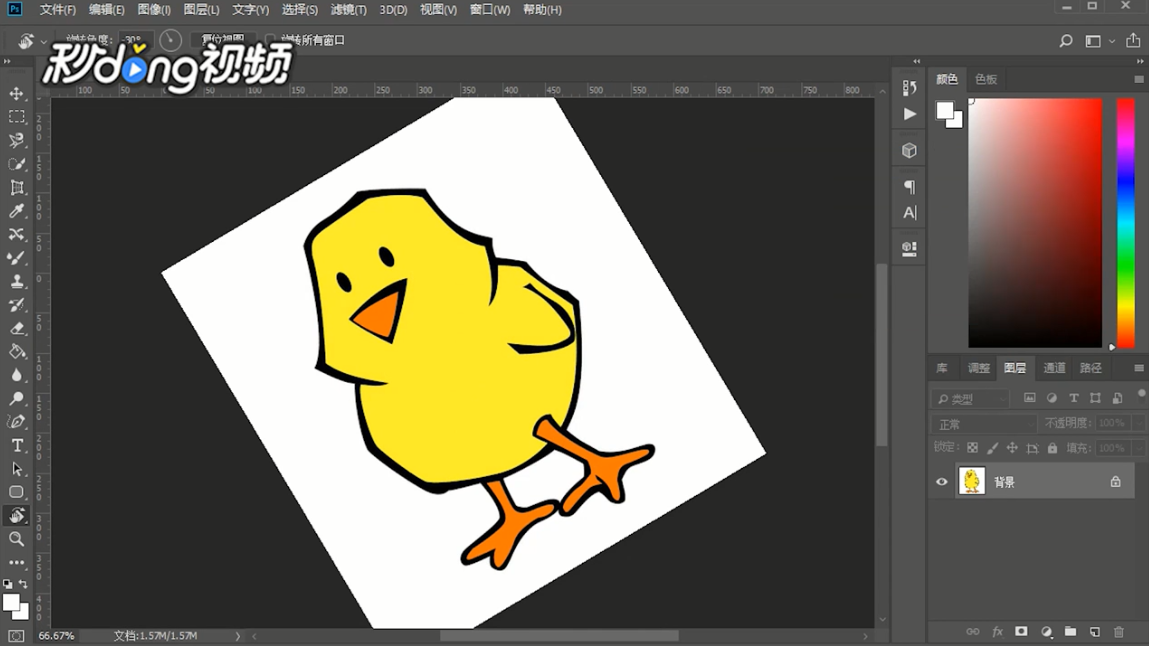Select the Path Selection tool
The width and height of the screenshot is (1149, 646).
[x=17, y=469]
